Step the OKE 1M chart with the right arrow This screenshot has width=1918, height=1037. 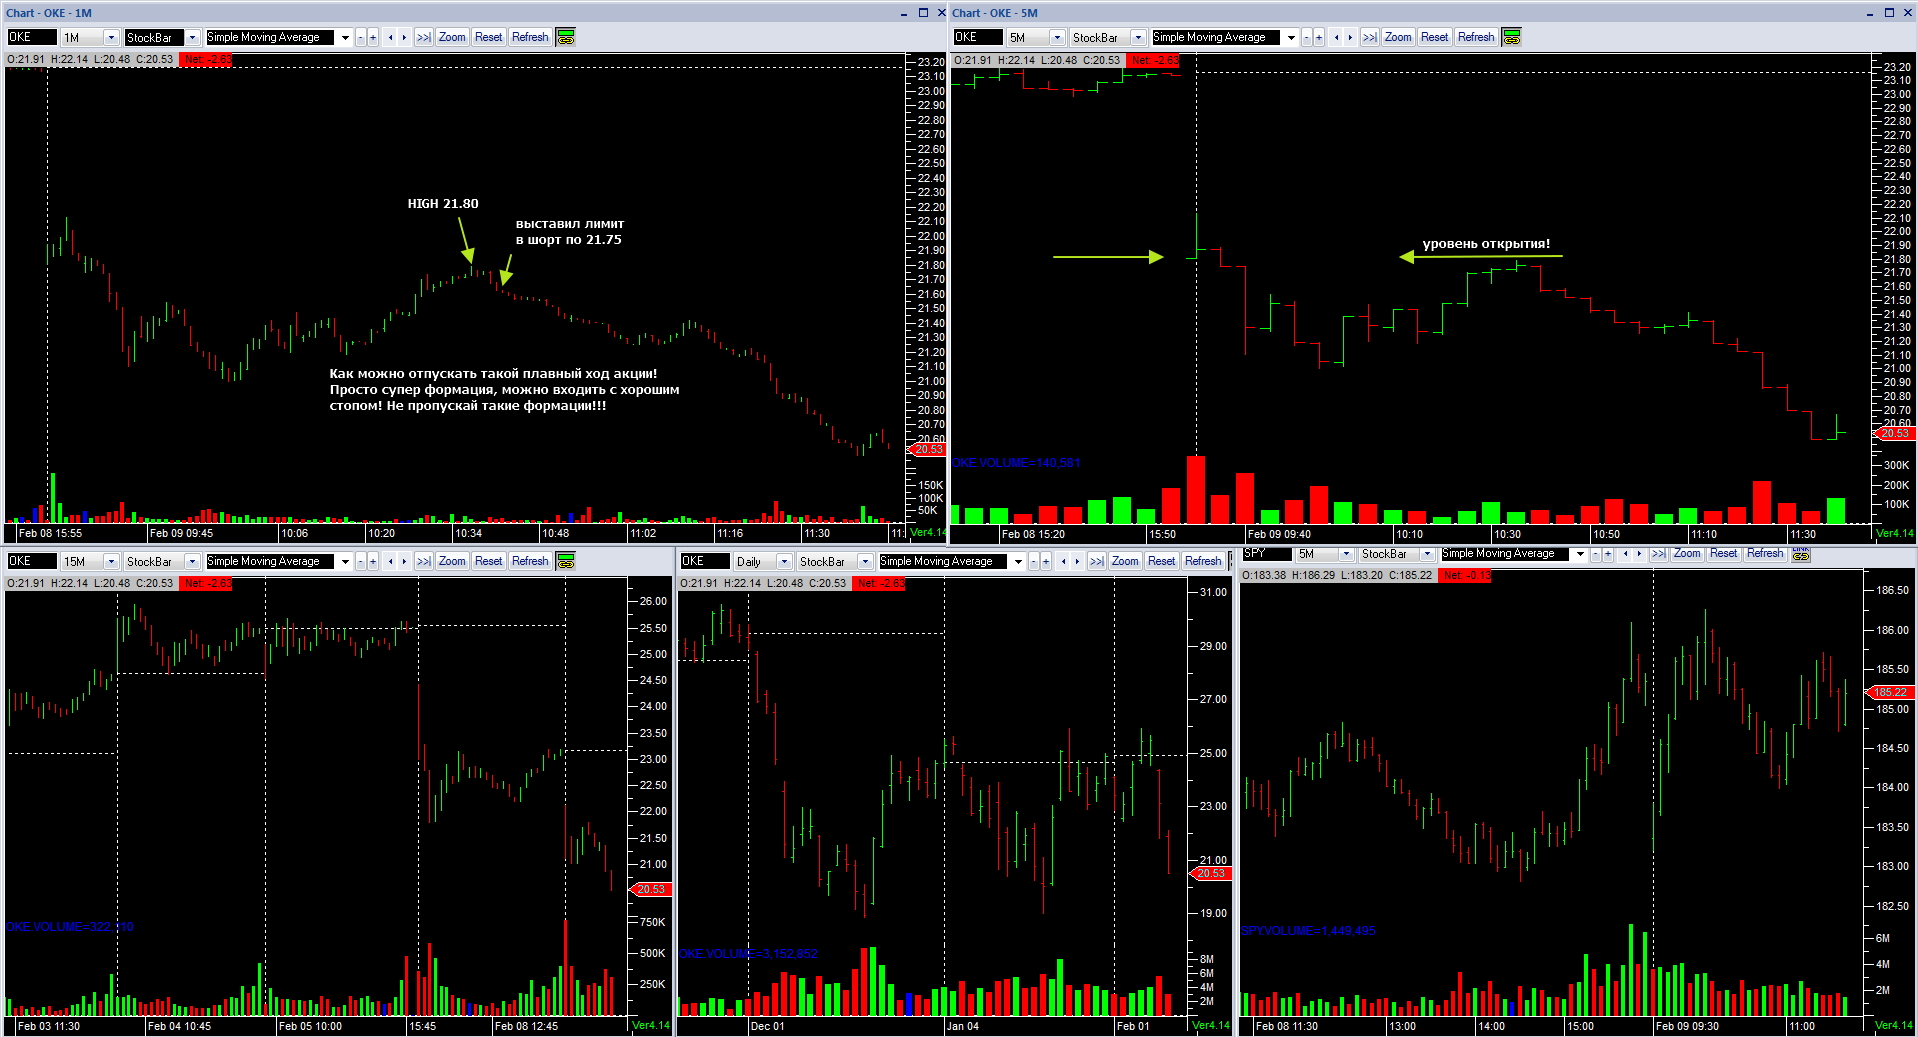tap(404, 37)
